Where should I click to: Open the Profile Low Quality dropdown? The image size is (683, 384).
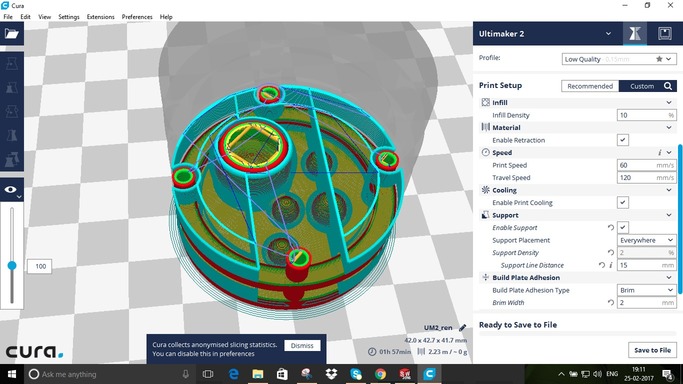point(619,59)
